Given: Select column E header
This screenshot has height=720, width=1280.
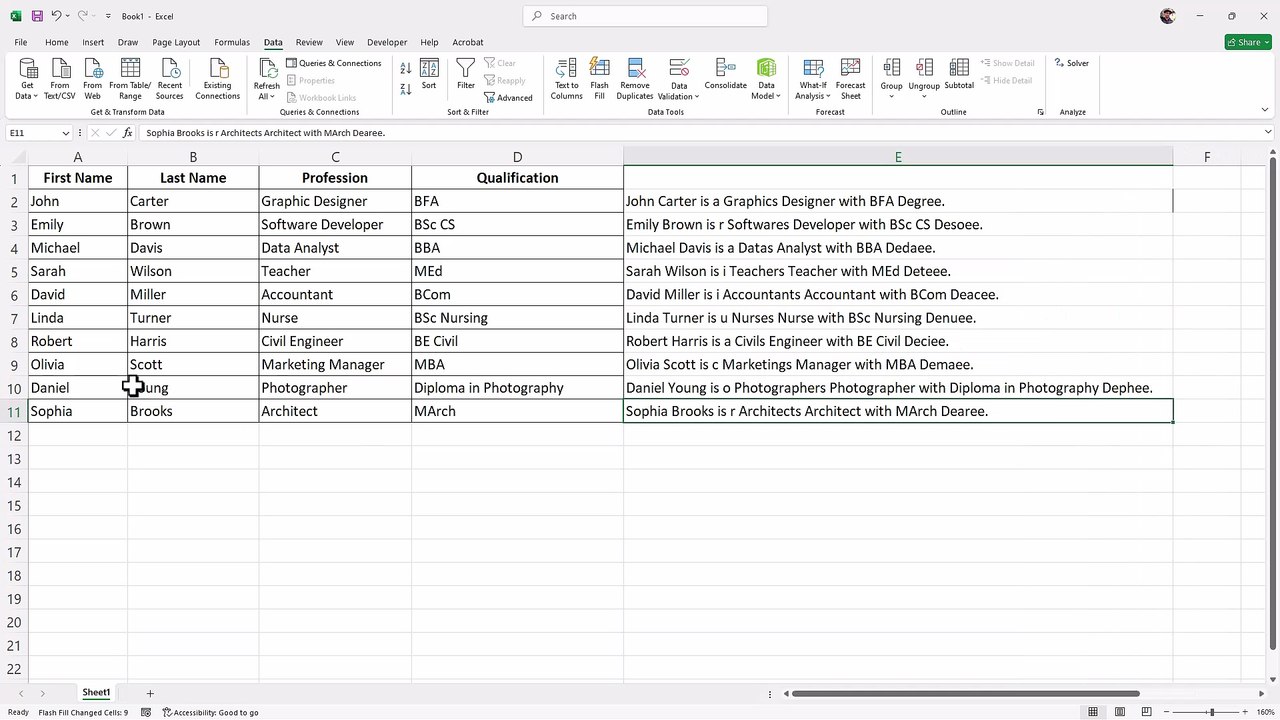Looking at the screenshot, I should 898,157.
